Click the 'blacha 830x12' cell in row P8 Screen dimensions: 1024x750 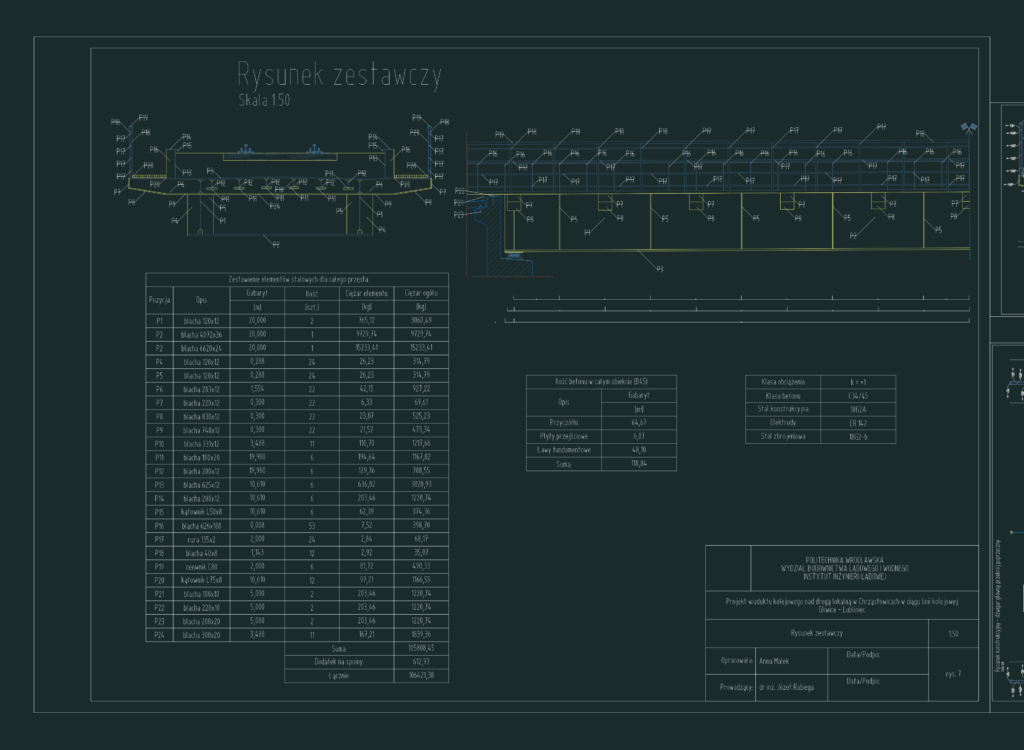pyautogui.click(x=202, y=417)
